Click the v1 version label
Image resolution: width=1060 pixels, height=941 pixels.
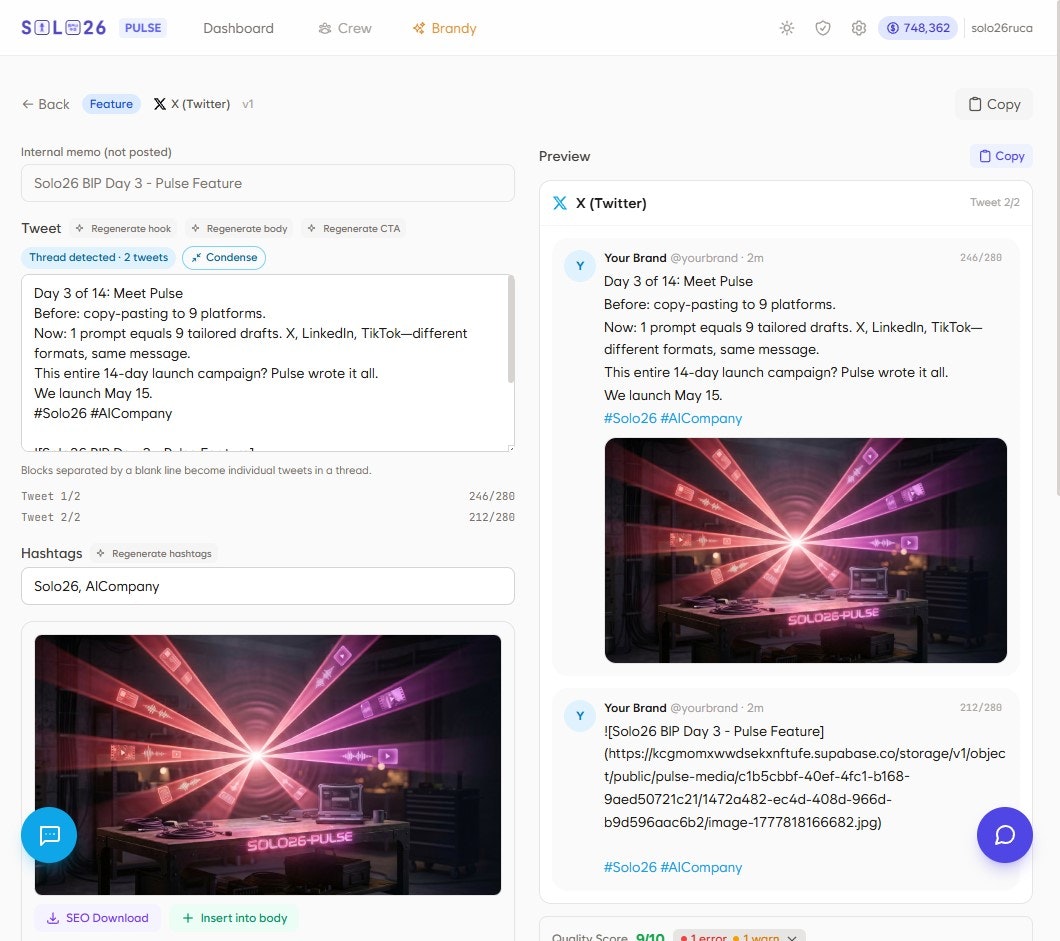pyautogui.click(x=247, y=104)
